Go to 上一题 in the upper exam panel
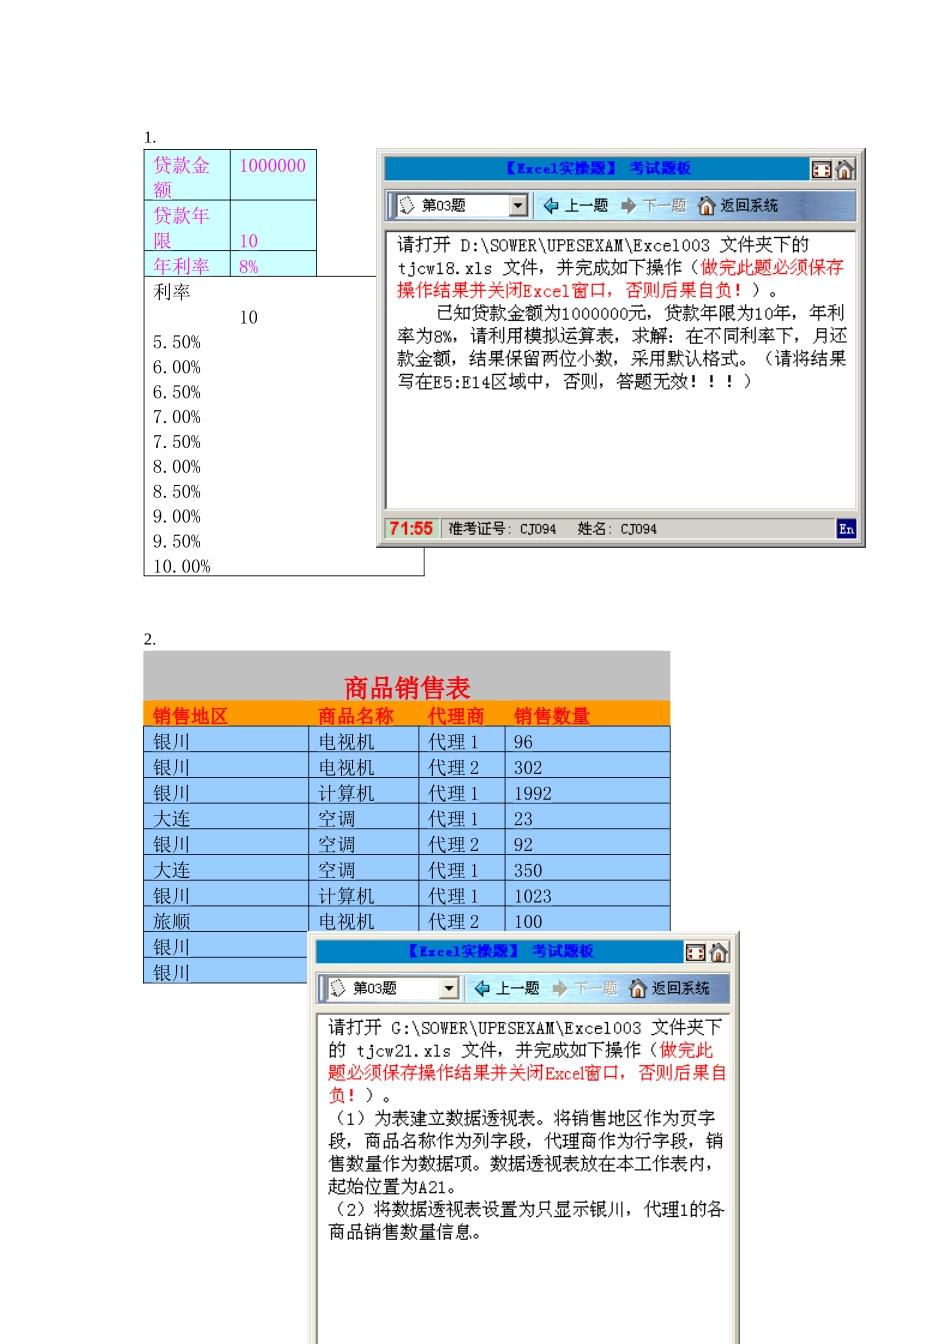The width and height of the screenshot is (950, 1344). tap(576, 206)
